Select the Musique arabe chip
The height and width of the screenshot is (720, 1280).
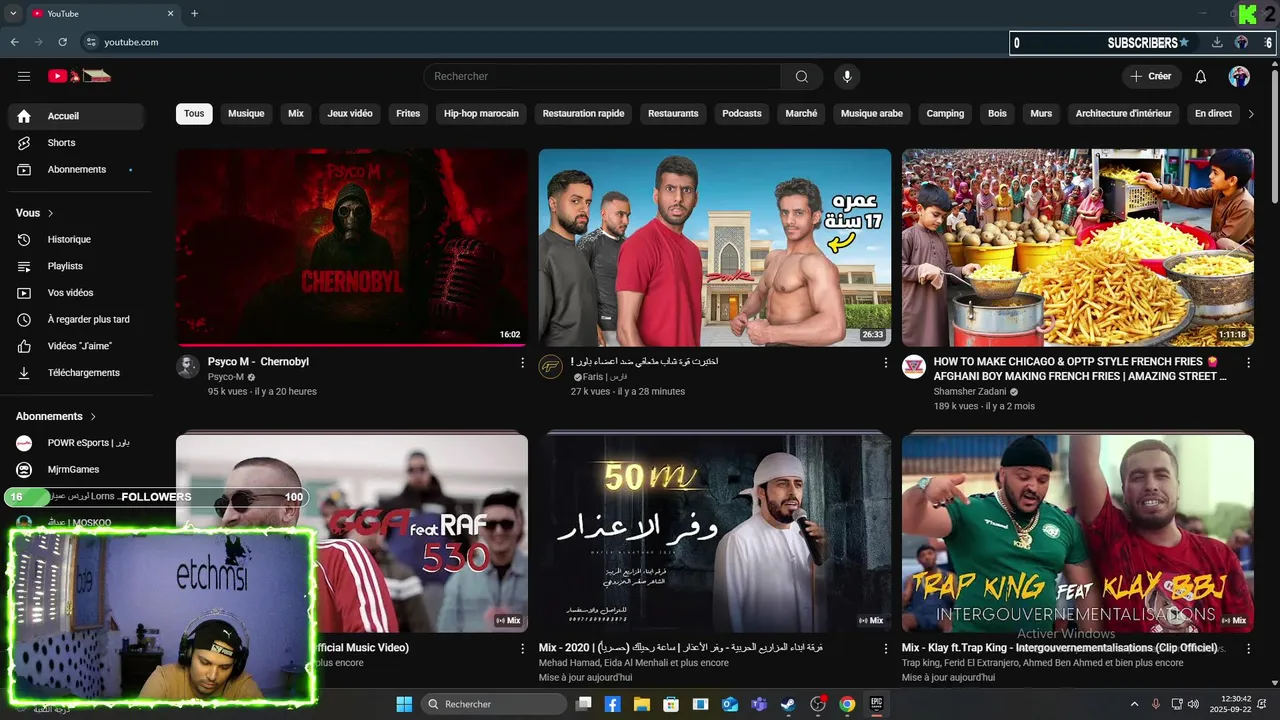click(871, 114)
